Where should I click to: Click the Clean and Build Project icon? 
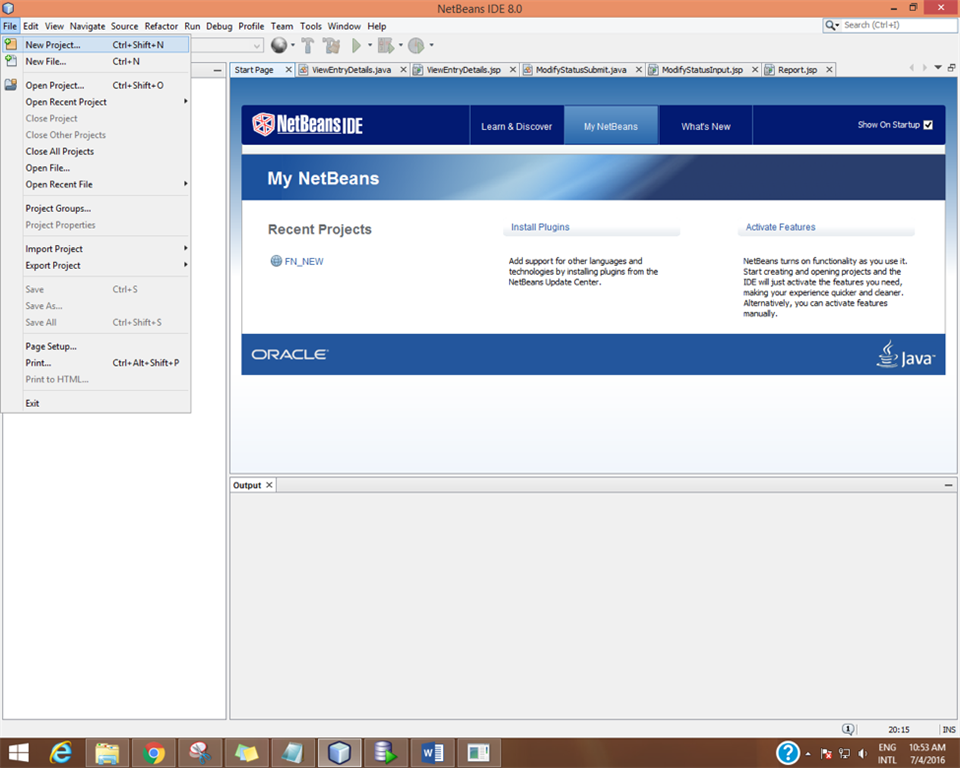point(332,45)
